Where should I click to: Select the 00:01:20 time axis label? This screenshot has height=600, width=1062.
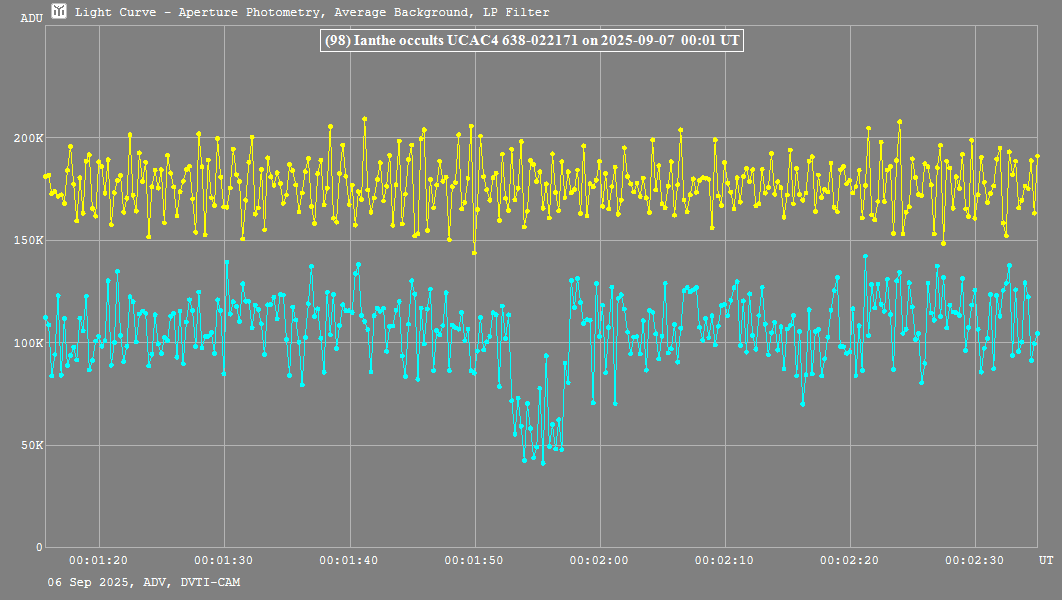[98, 562]
